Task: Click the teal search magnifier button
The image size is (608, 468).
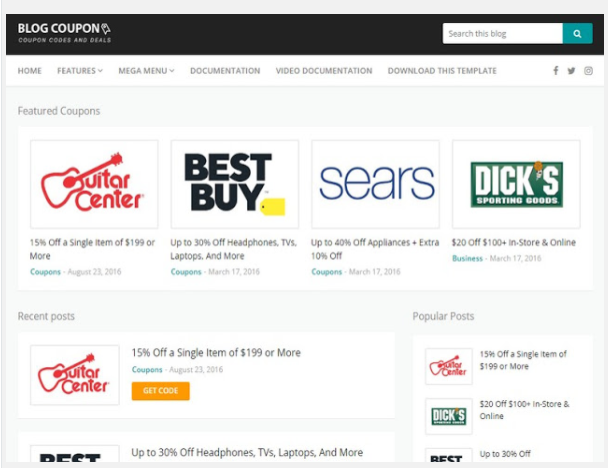Action: click(x=577, y=33)
